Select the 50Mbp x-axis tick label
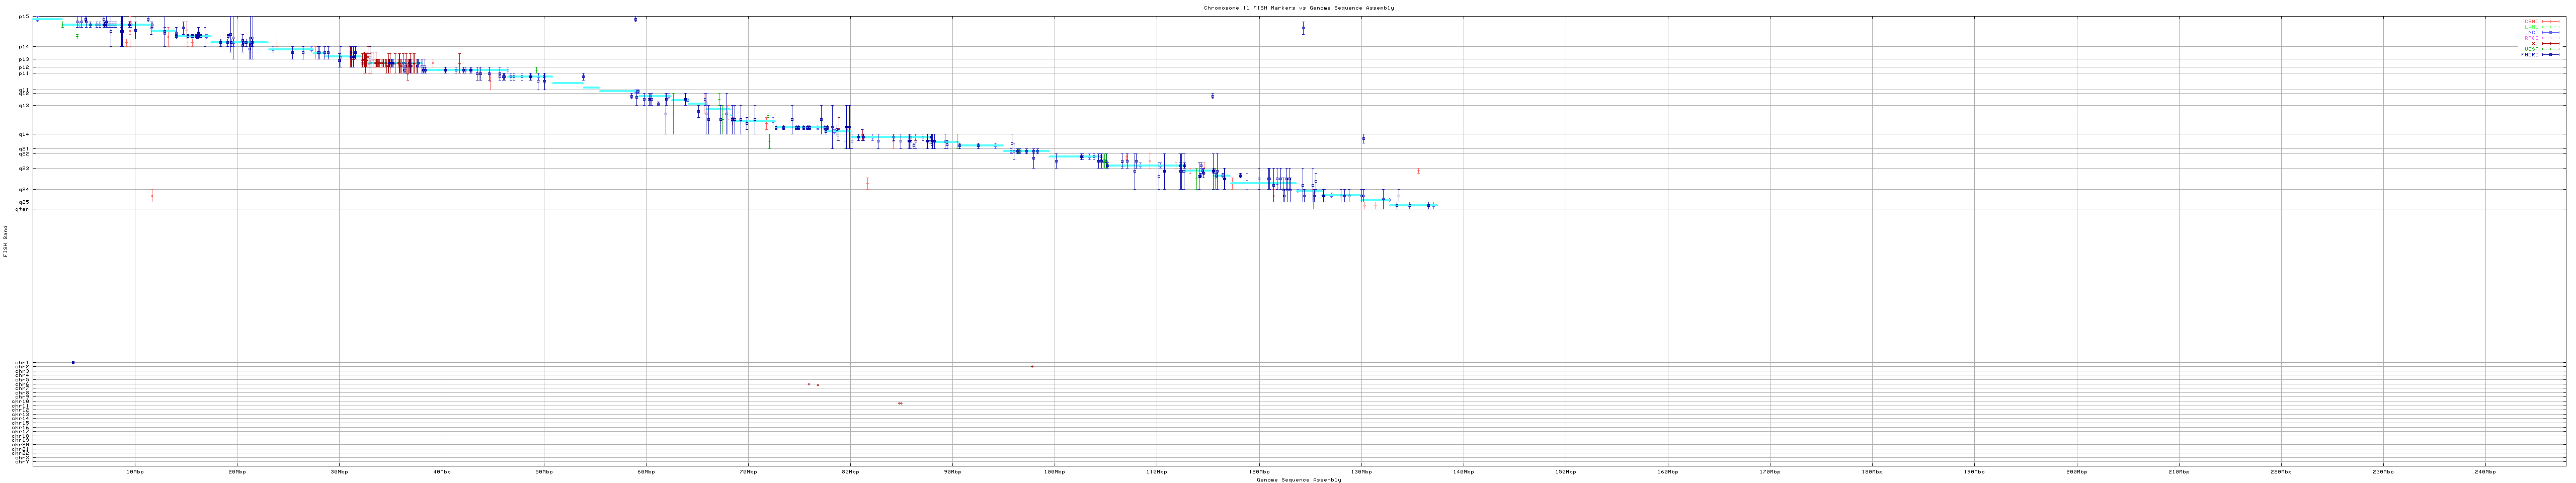Viewport: 2576px width, 483px height. coord(543,471)
